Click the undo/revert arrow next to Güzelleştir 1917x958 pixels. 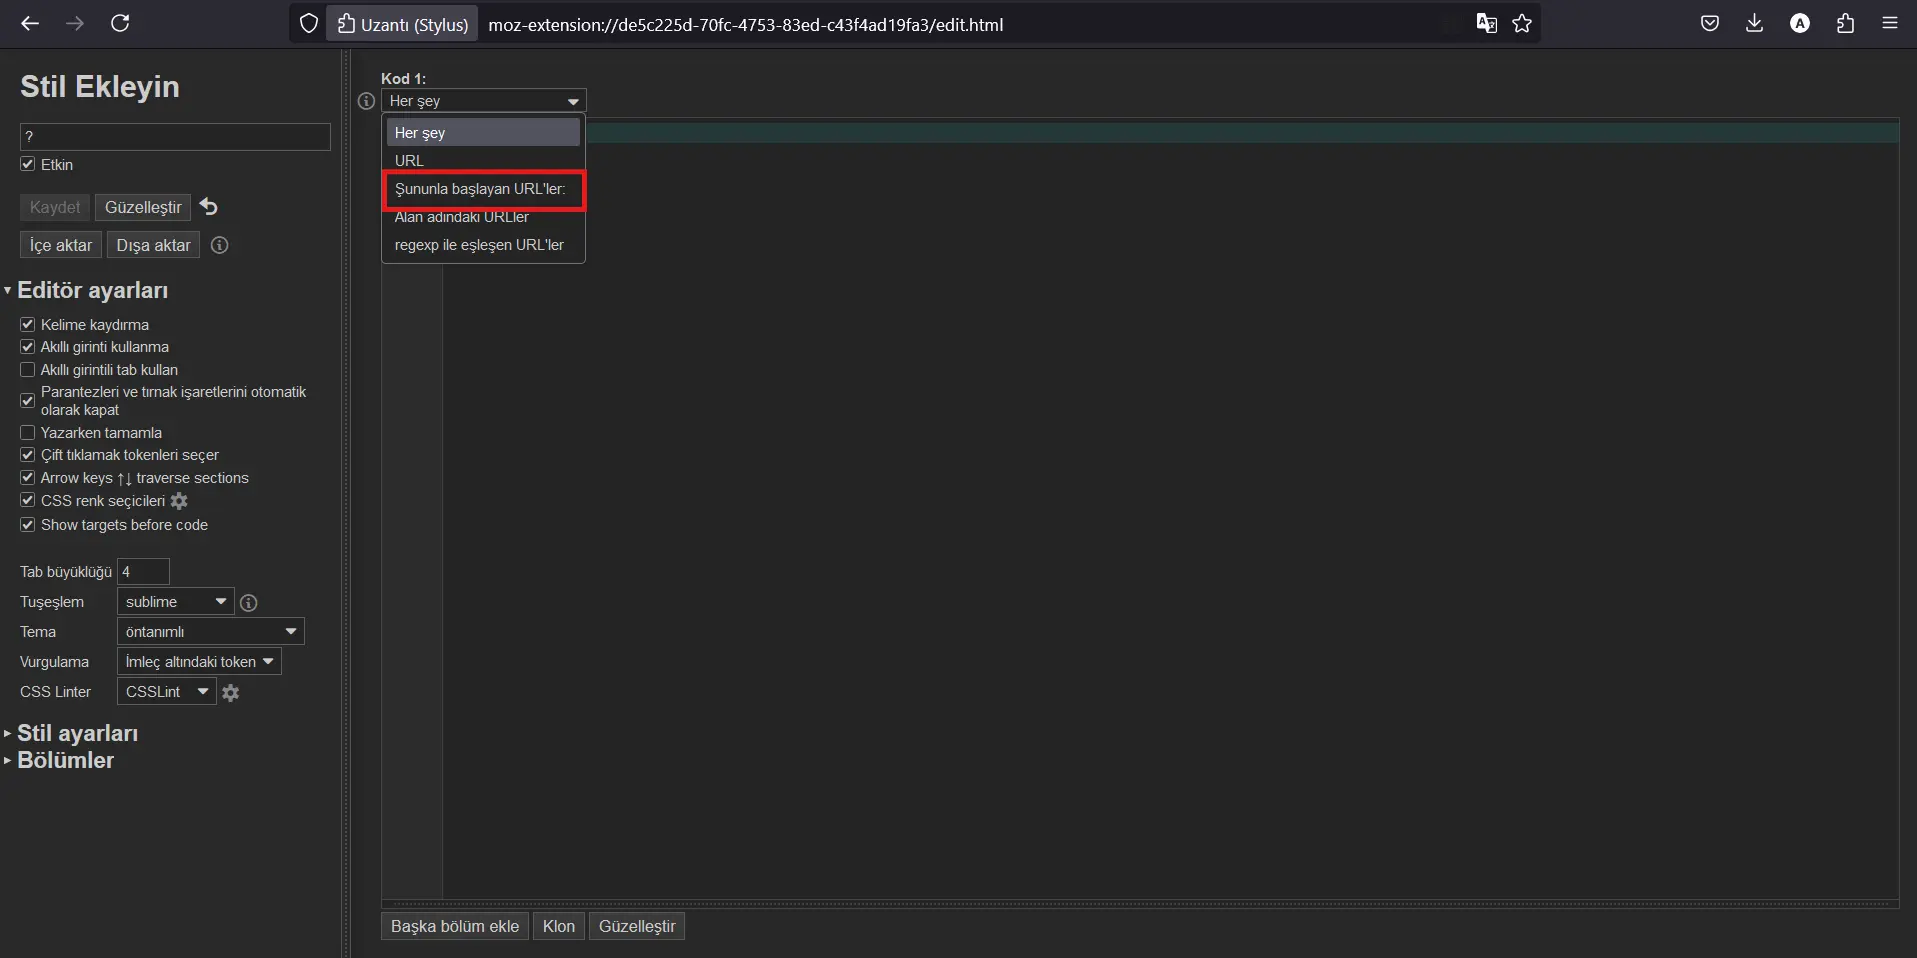(208, 206)
